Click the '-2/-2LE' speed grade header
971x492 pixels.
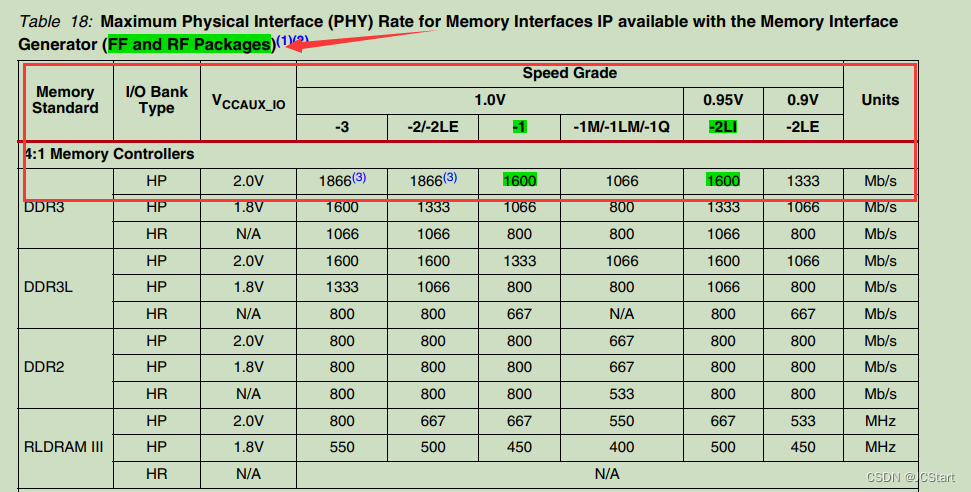(433, 127)
